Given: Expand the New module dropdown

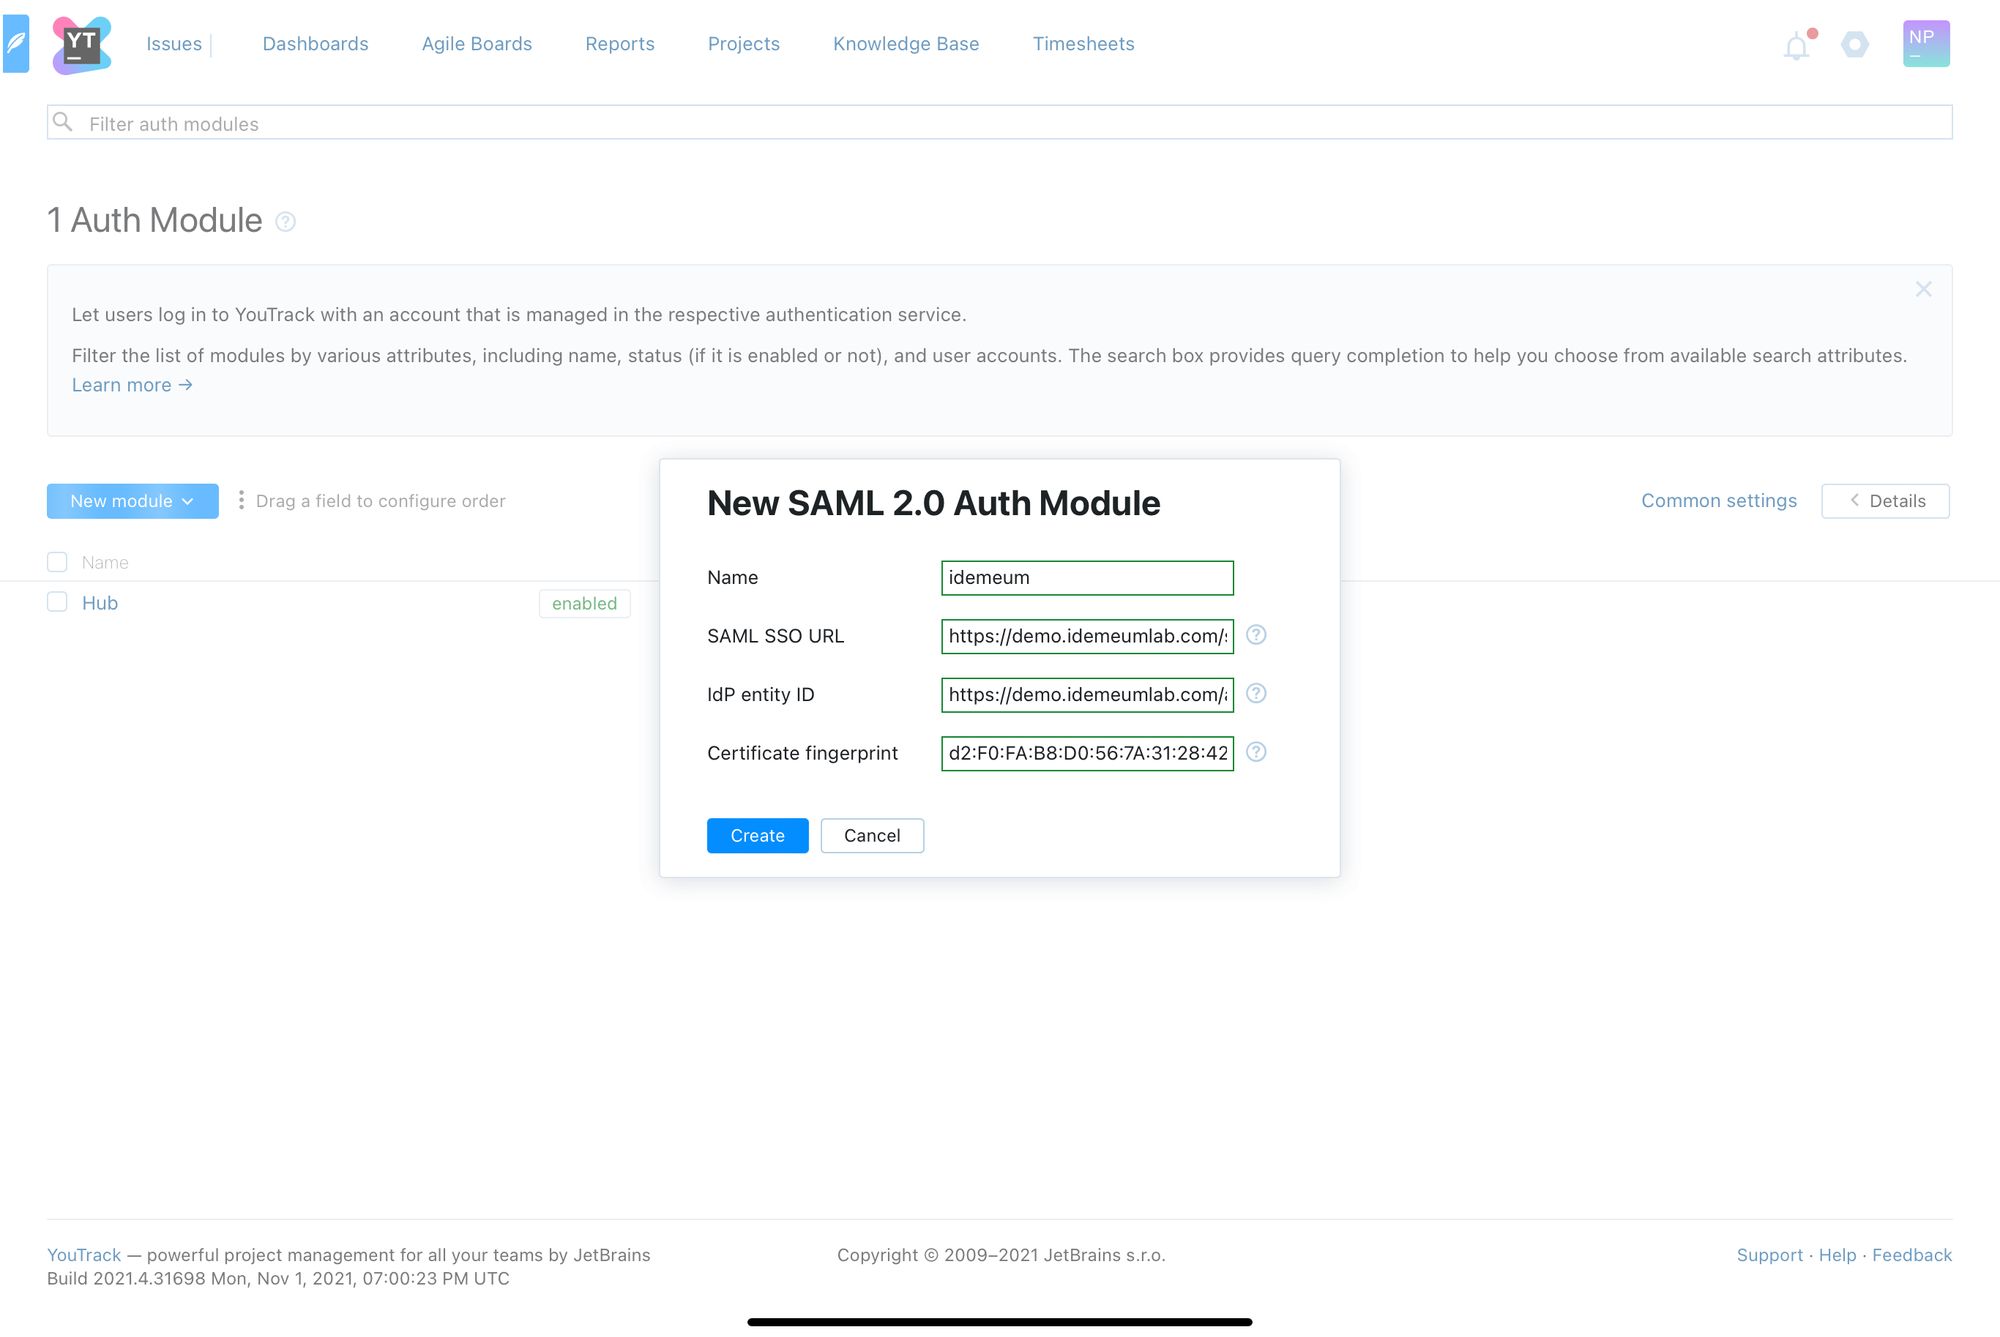Looking at the screenshot, I should pos(133,501).
